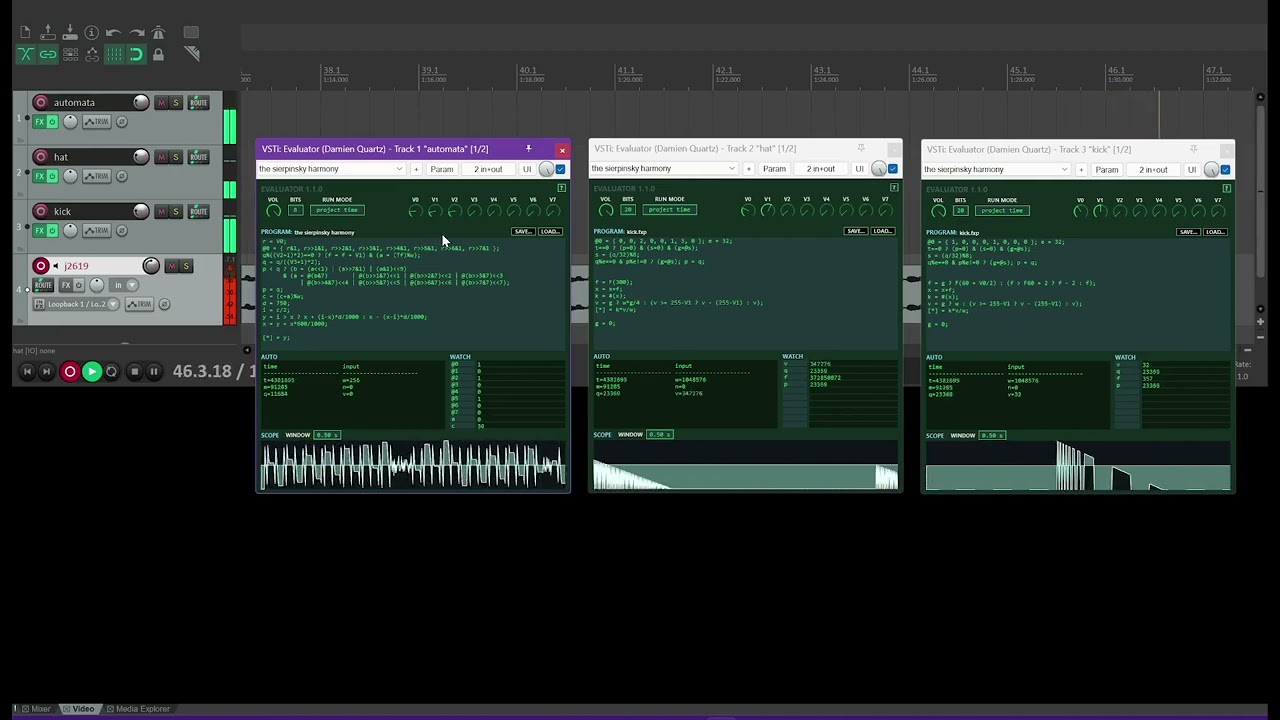1280x720 pixels.
Task: Toggle record arm on j2619 track
Action: point(41,266)
